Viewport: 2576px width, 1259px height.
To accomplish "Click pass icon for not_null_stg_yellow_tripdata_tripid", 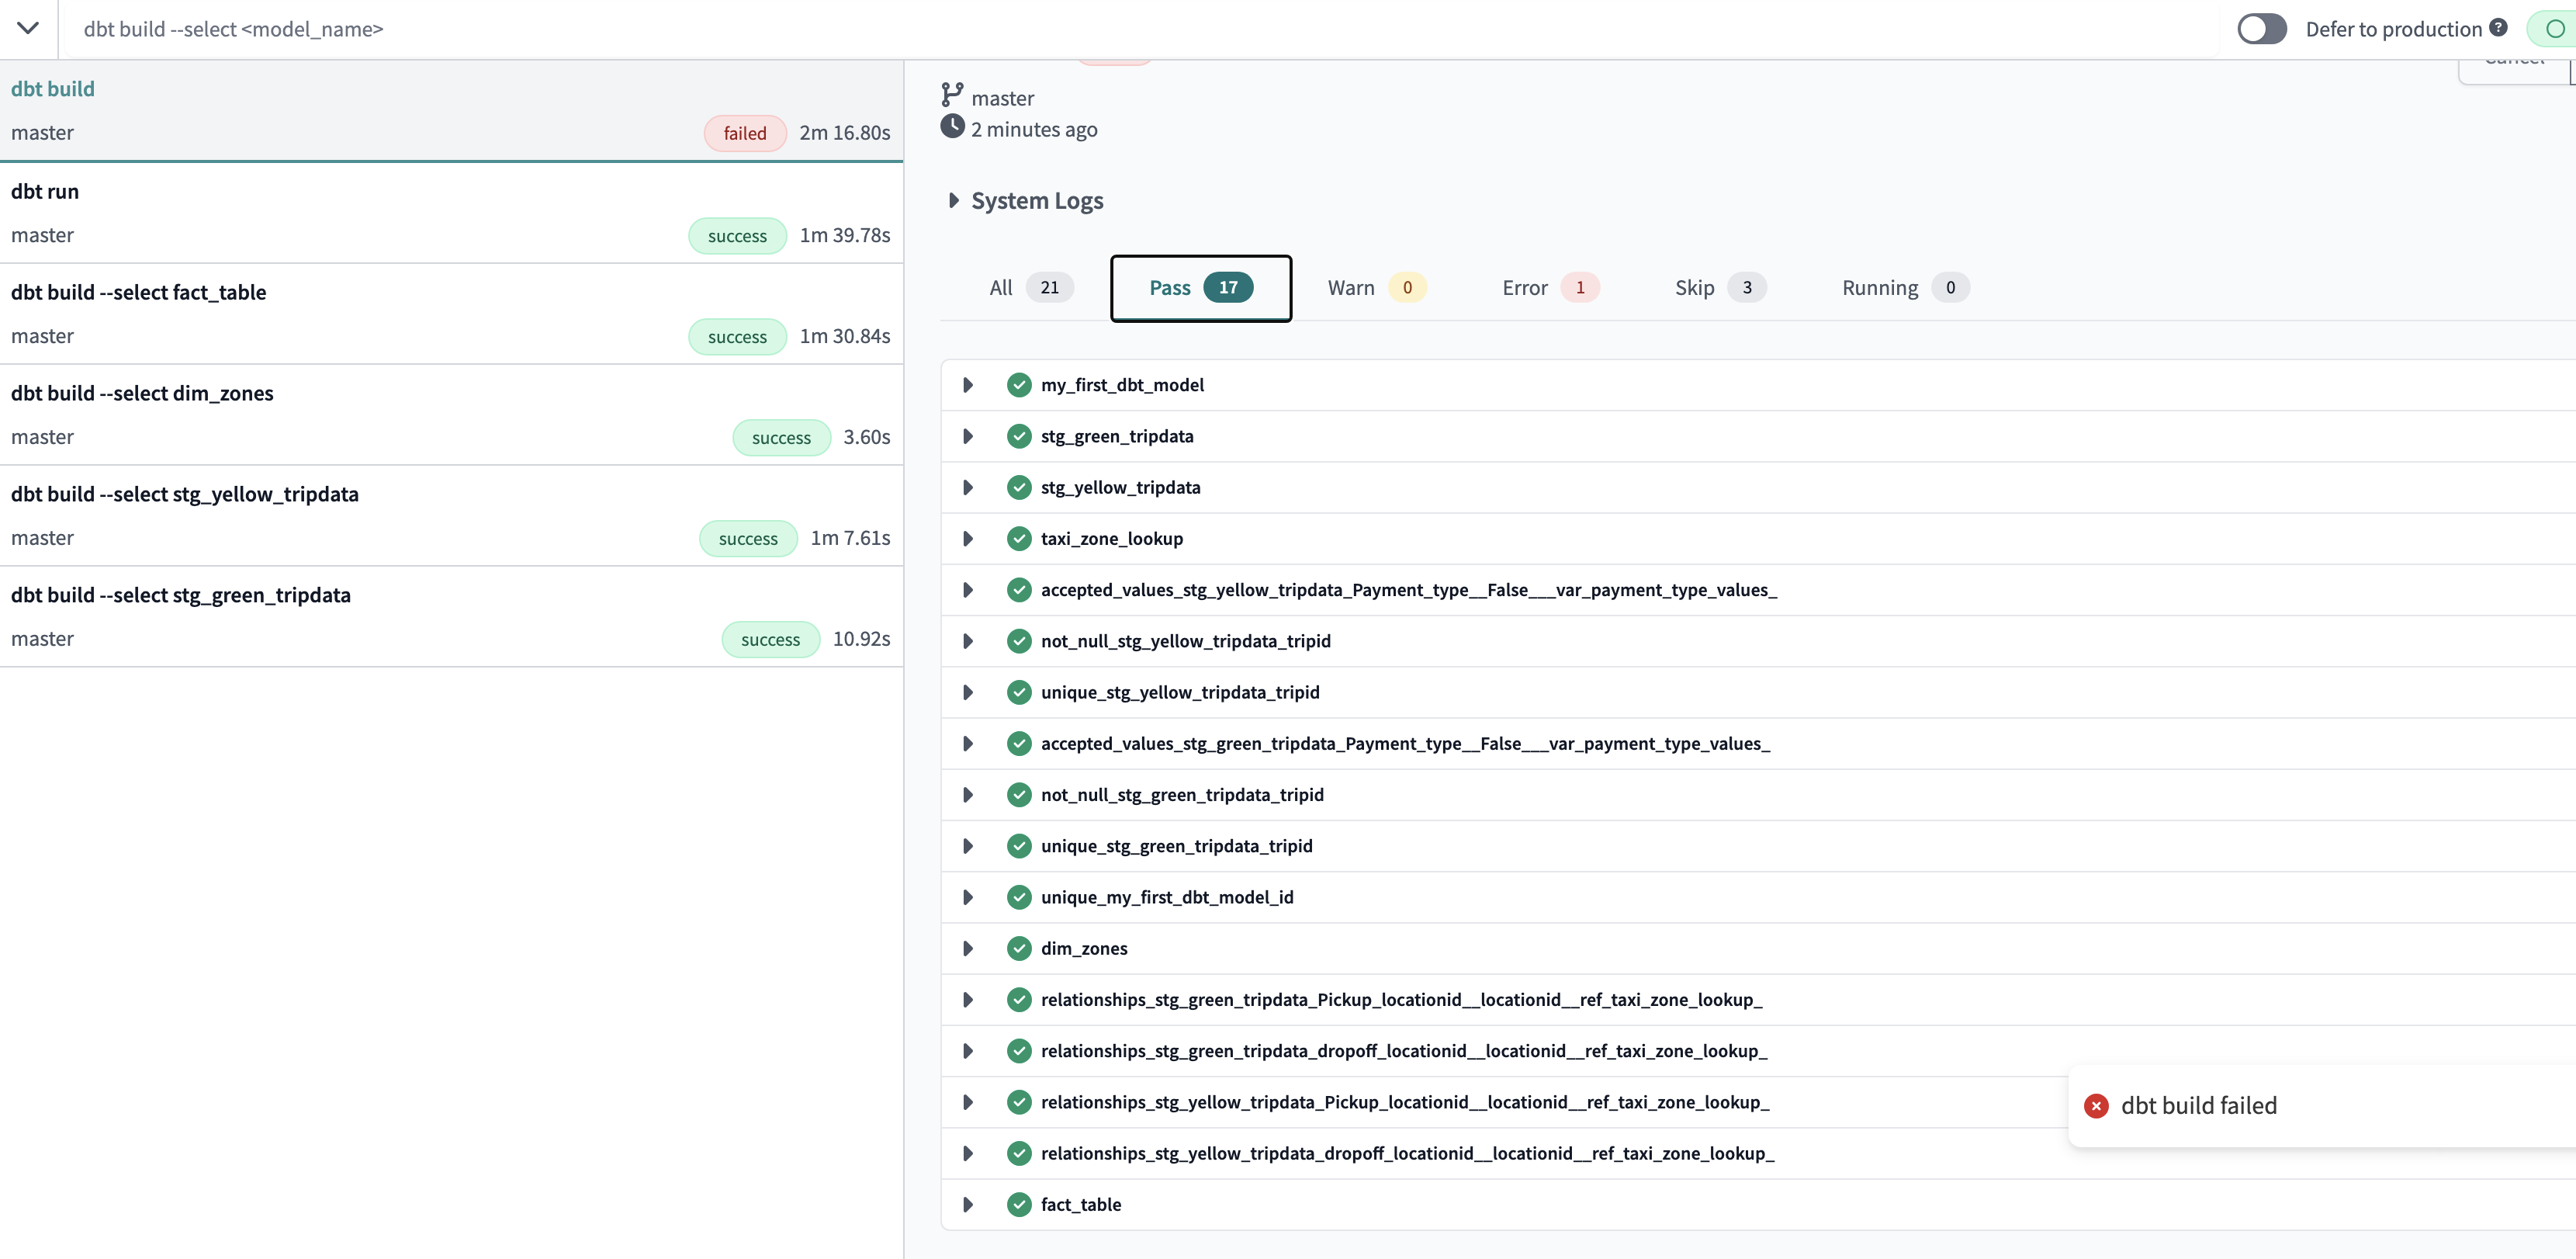I will [1019, 641].
